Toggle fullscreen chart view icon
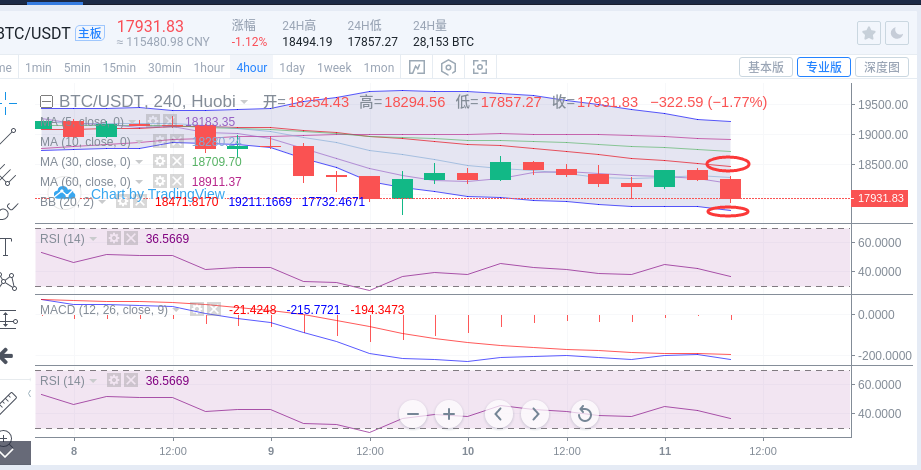This screenshot has height=470, width=921. coord(480,68)
